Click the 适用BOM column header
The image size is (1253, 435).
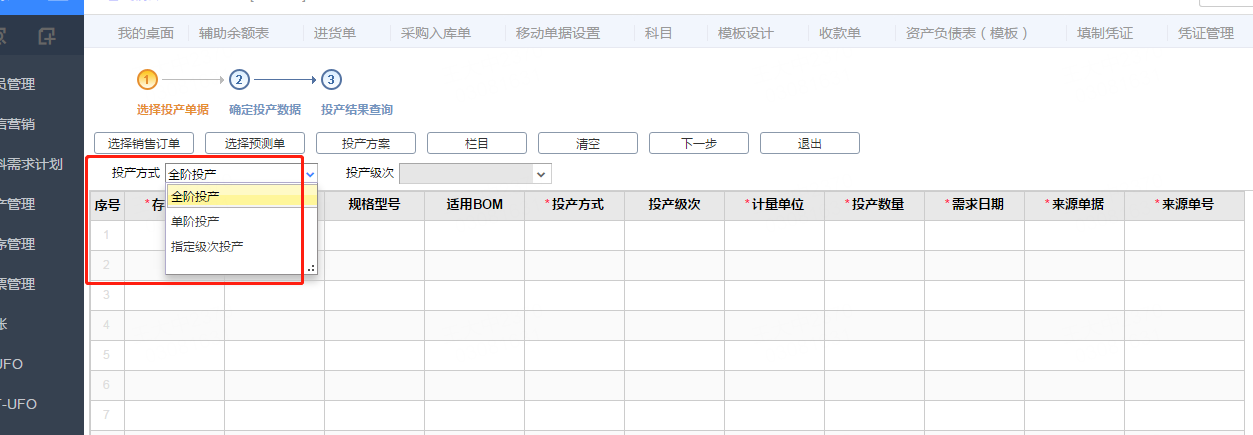474,205
